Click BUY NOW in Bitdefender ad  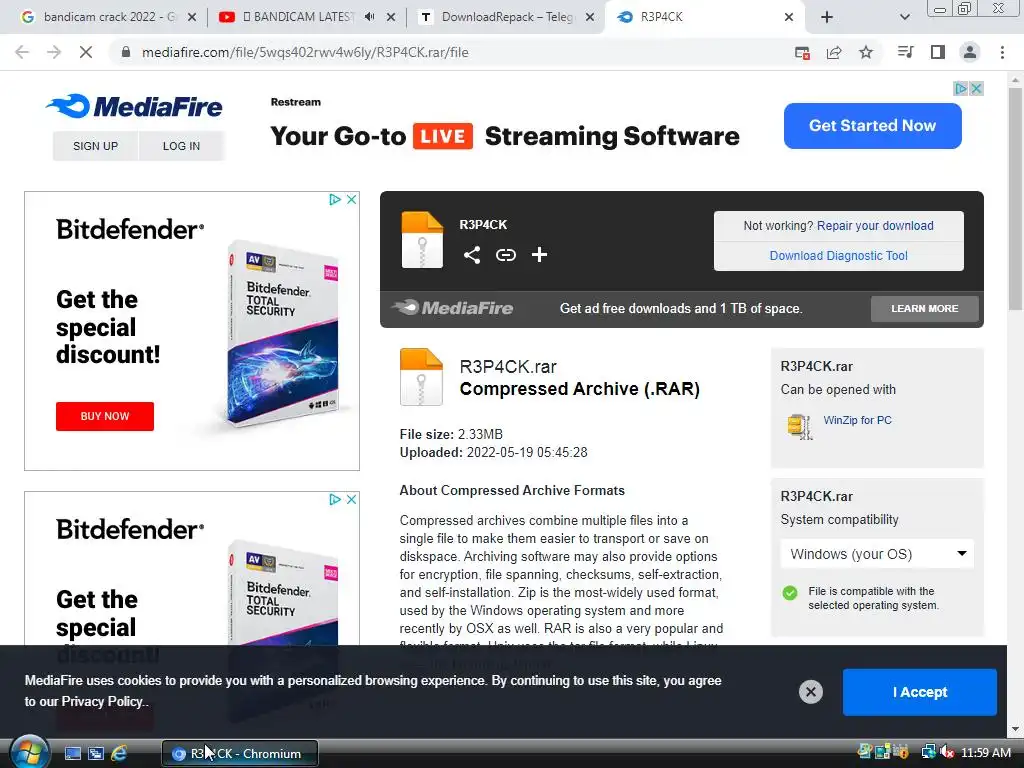(104, 416)
